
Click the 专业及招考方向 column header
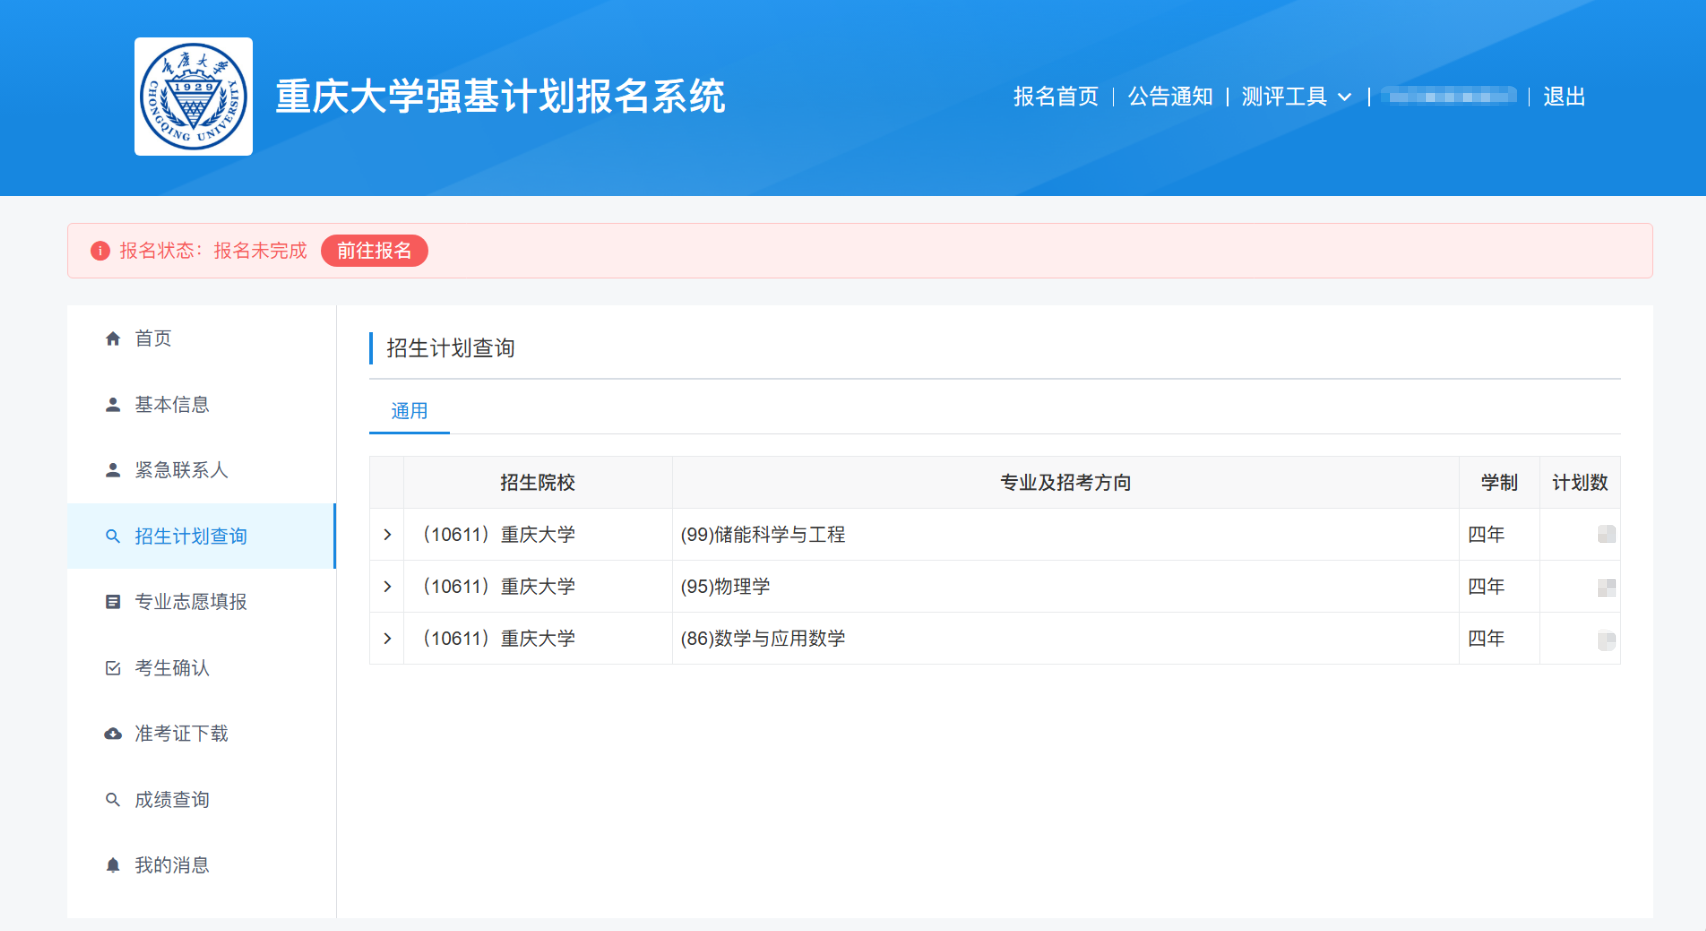tap(1066, 483)
